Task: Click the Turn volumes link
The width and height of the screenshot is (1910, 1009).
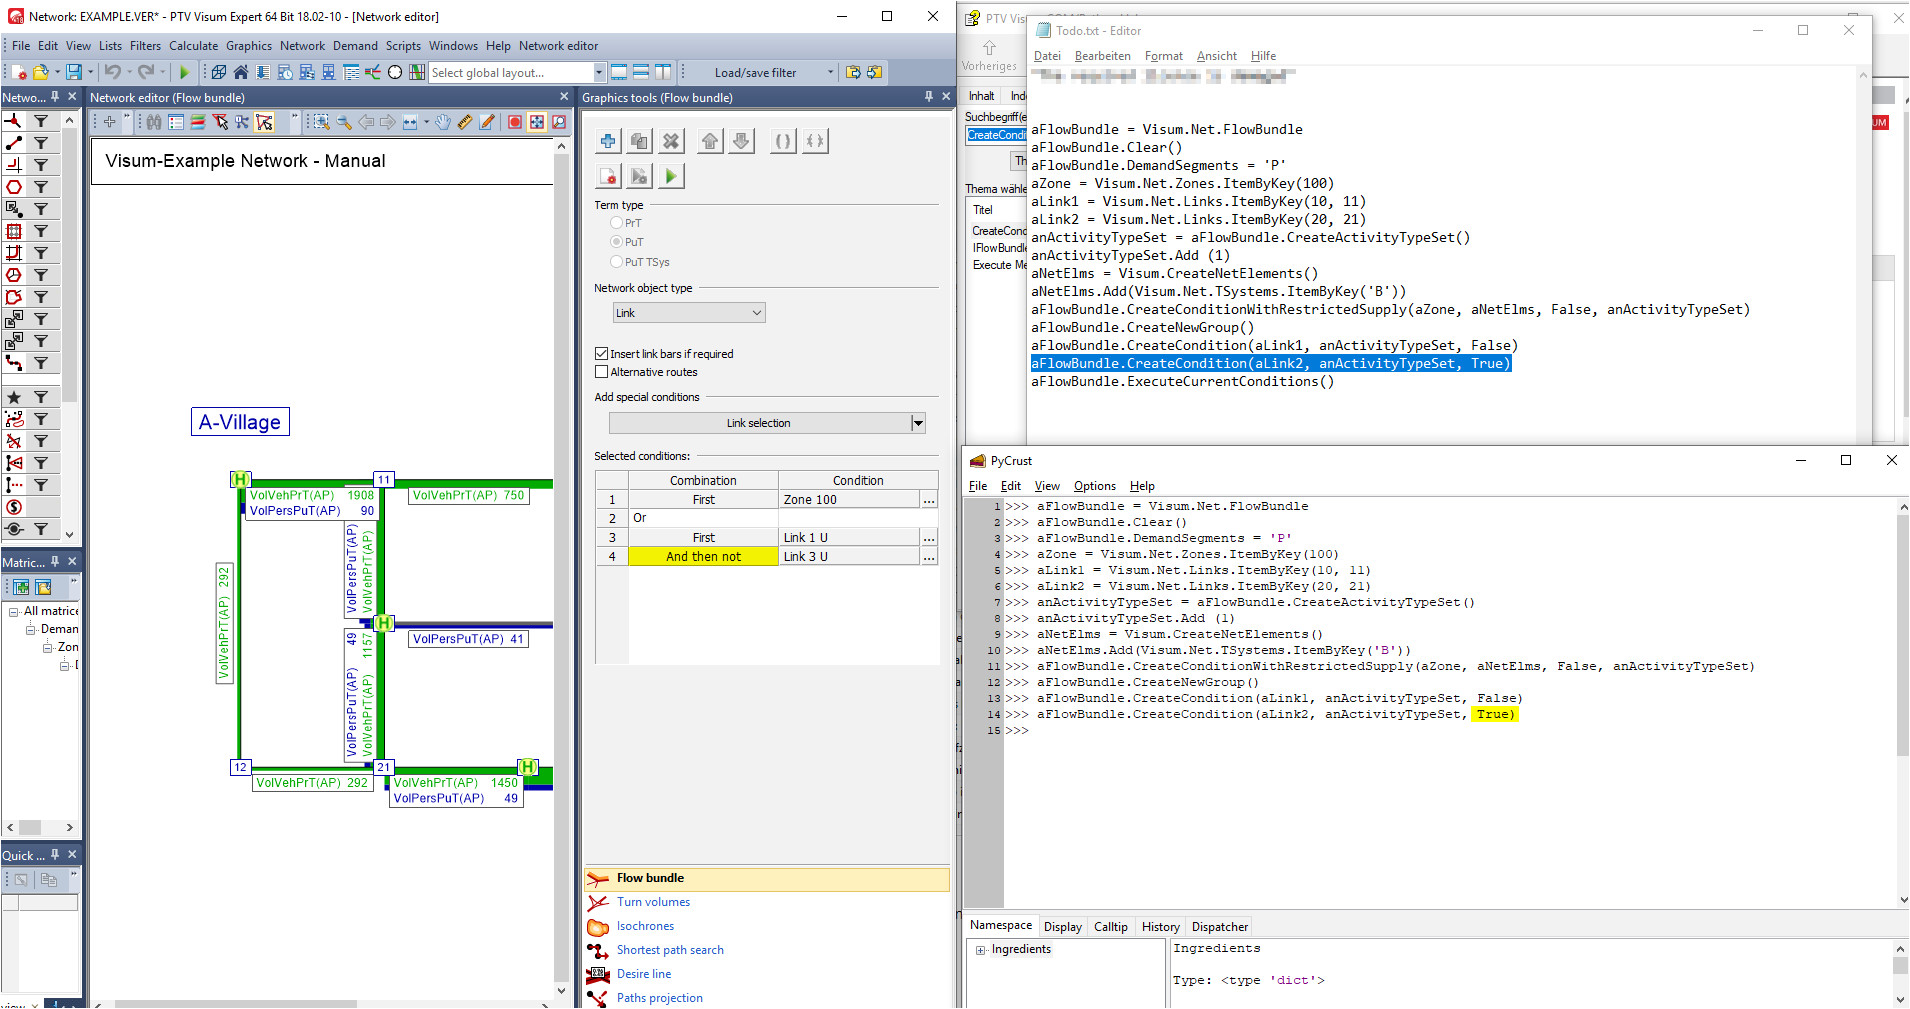Action: pyautogui.click(x=653, y=902)
